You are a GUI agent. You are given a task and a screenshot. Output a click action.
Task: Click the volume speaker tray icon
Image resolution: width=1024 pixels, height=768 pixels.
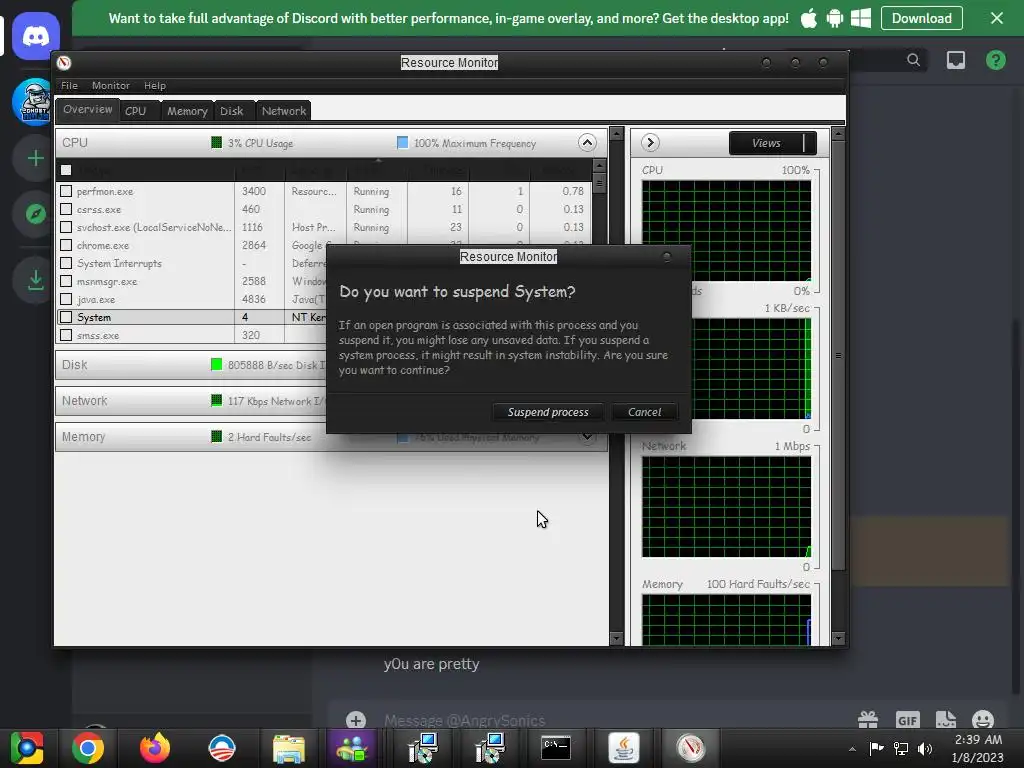point(925,748)
